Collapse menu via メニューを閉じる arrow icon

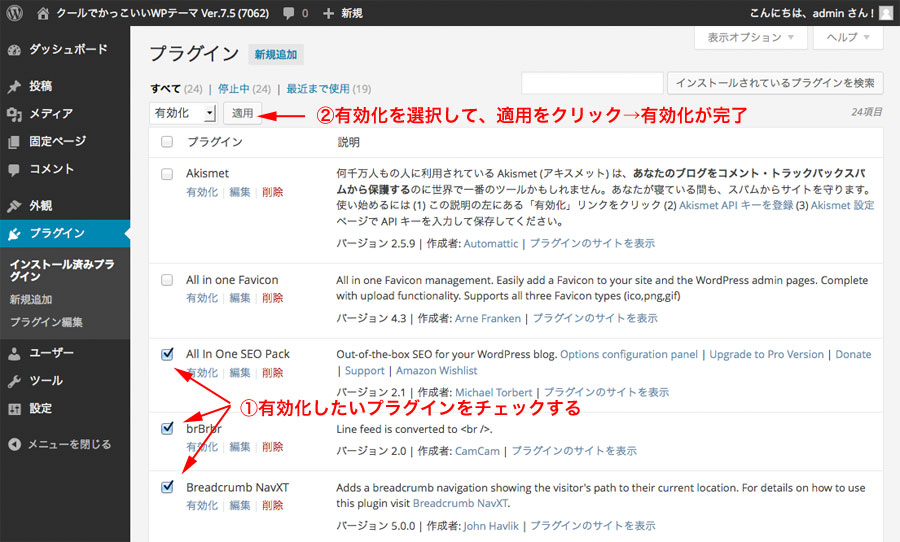[x=14, y=444]
